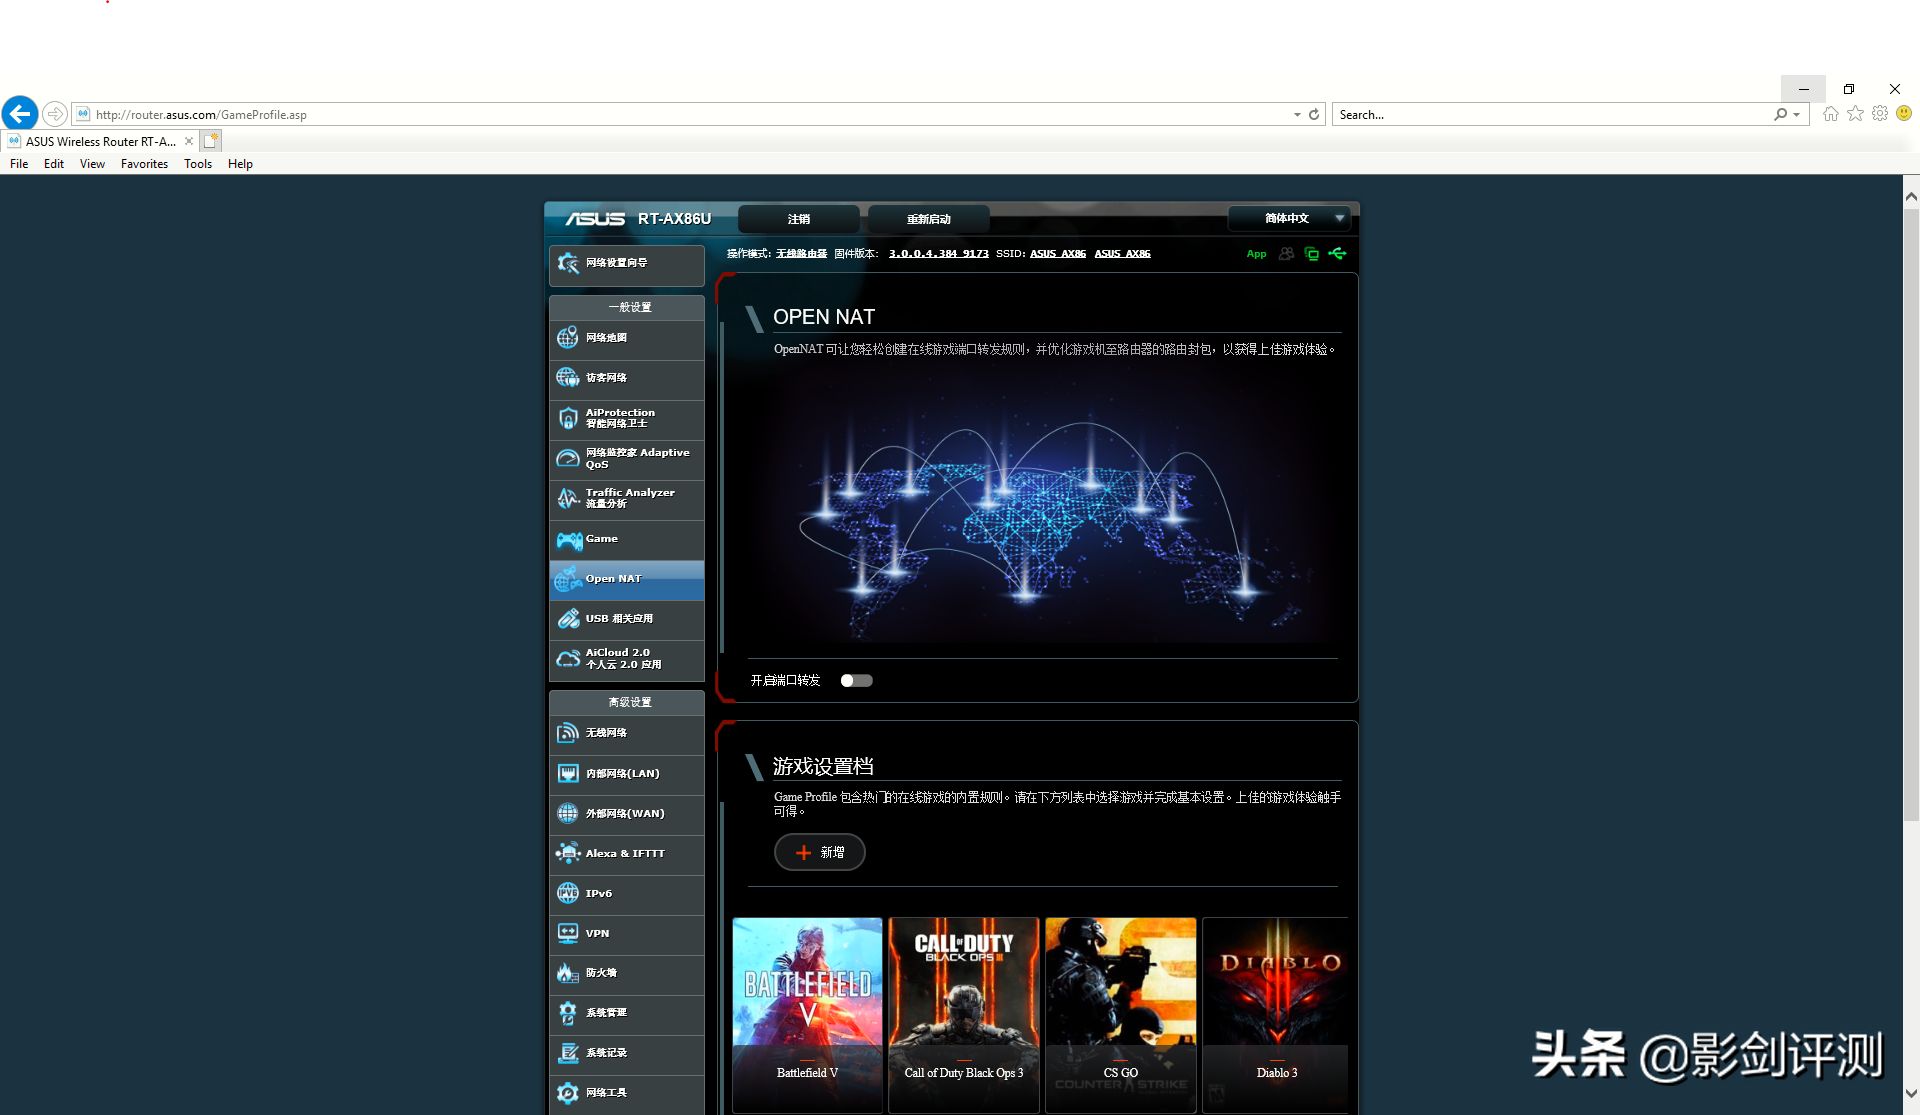This screenshot has height=1115, width=1920.
Task: Open the second ASUS_AX86 SSID link
Action: click(1122, 254)
